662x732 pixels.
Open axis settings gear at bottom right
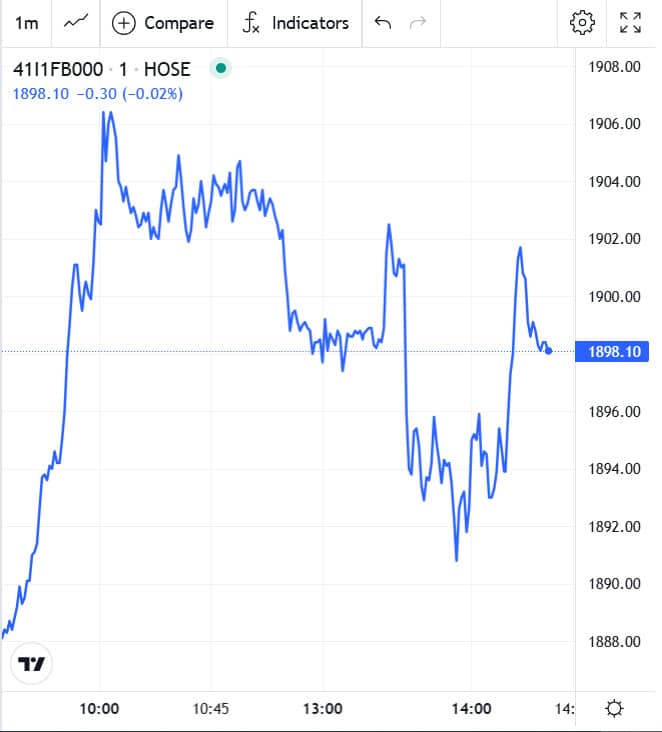[x=614, y=709]
